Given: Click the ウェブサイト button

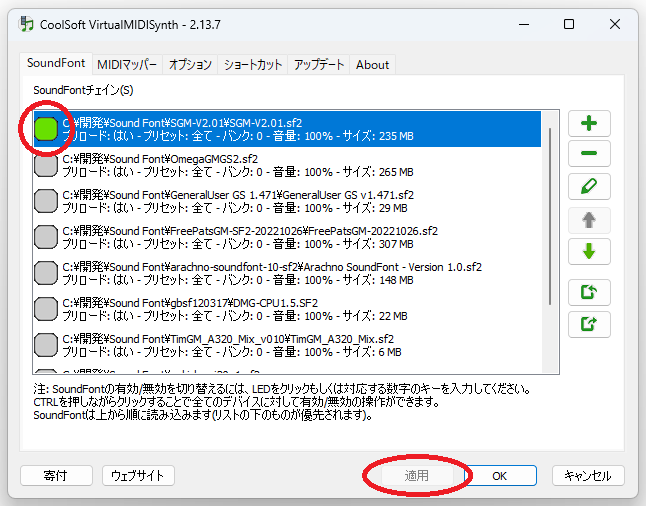Looking at the screenshot, I should 138,476.
